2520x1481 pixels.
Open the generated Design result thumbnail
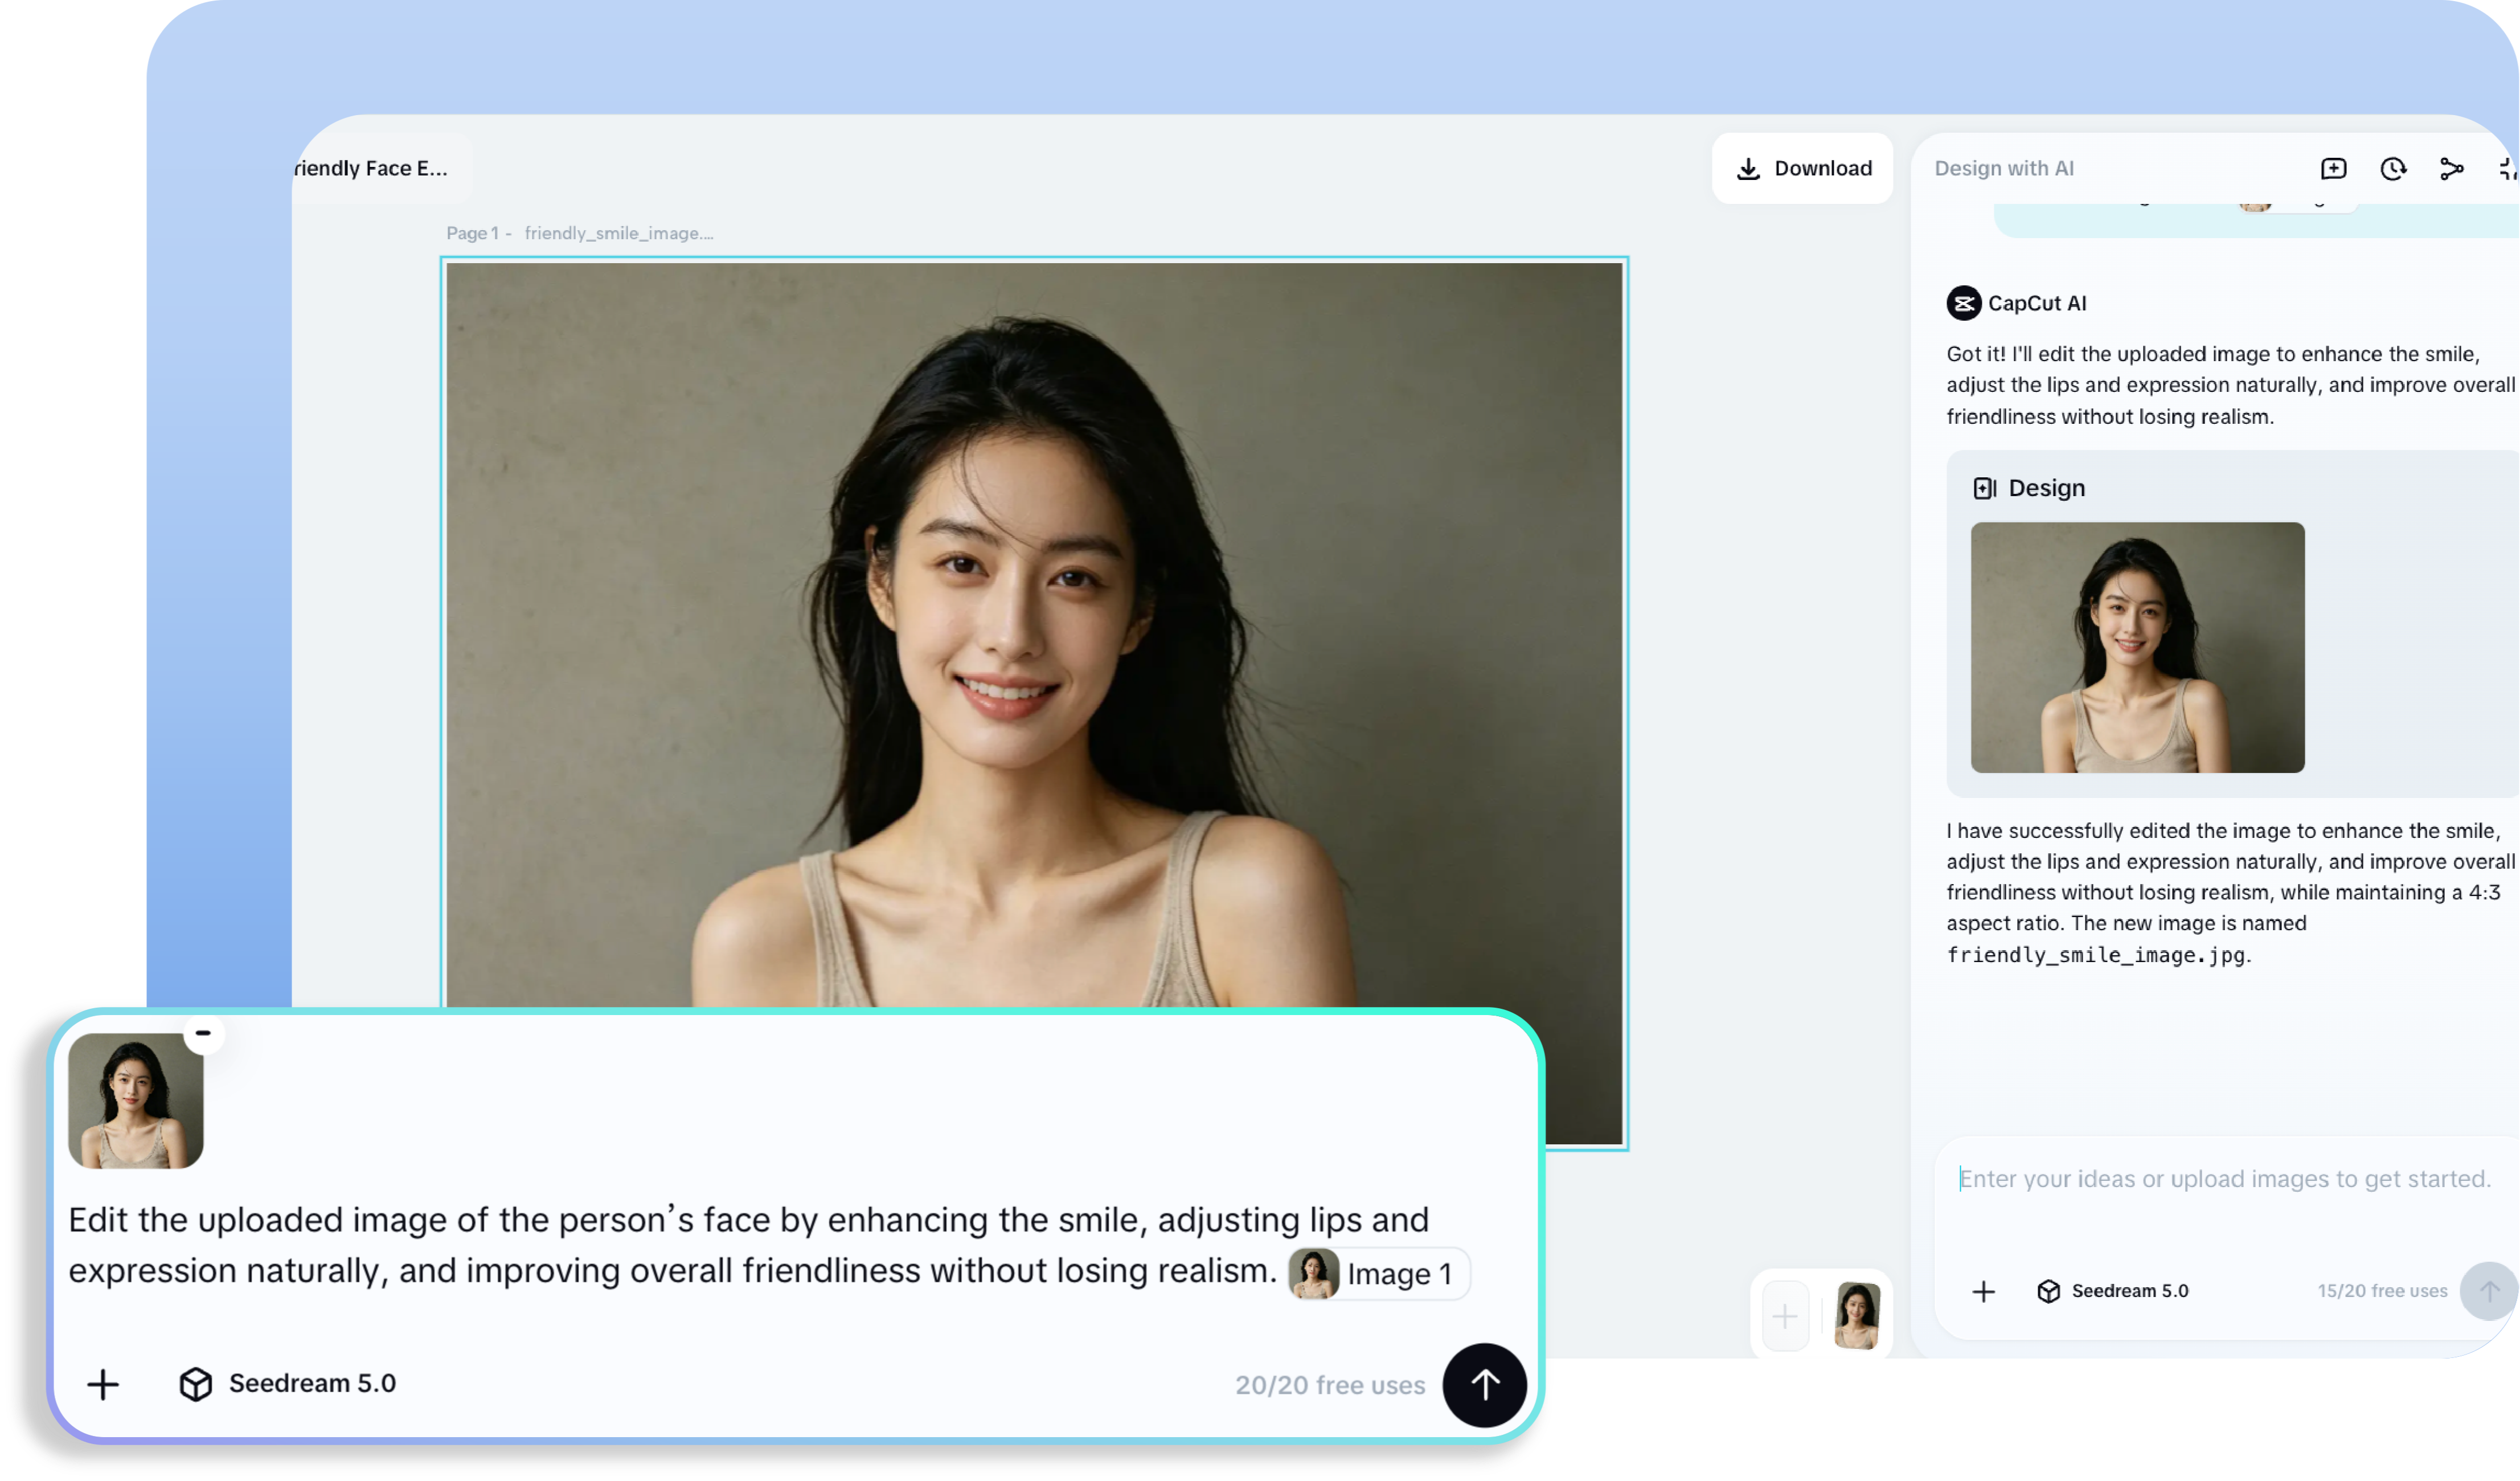(2137, 647)
